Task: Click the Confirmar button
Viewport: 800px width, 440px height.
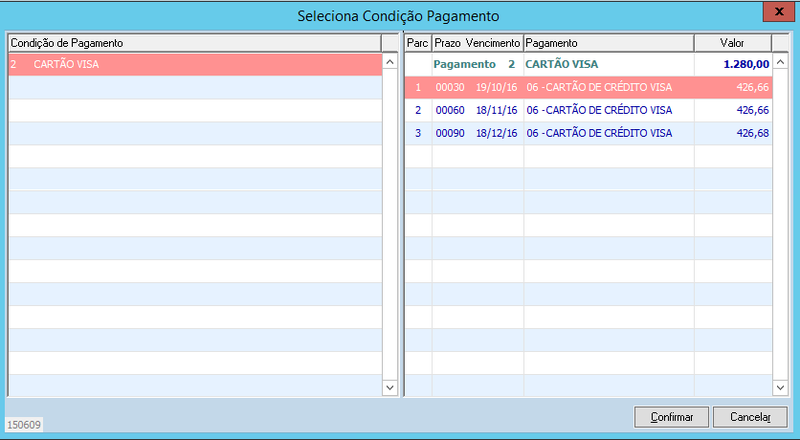Action: tap(671, 417)
